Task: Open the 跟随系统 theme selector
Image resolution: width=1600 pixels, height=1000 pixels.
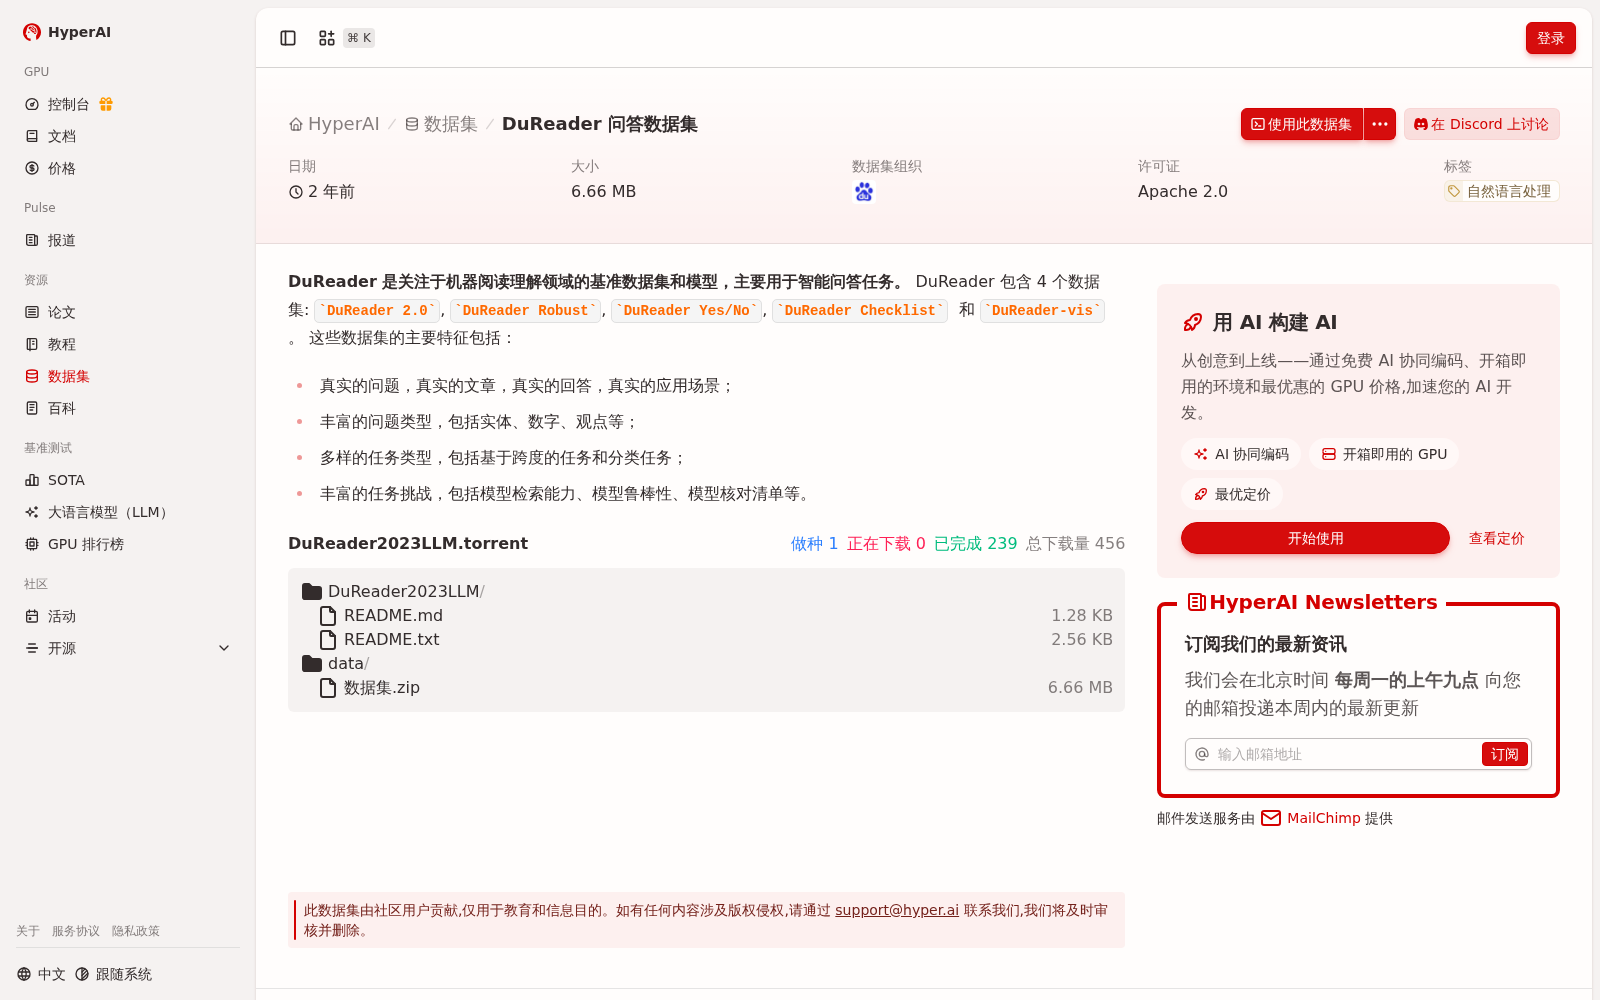Action: [x=114, y=974]
